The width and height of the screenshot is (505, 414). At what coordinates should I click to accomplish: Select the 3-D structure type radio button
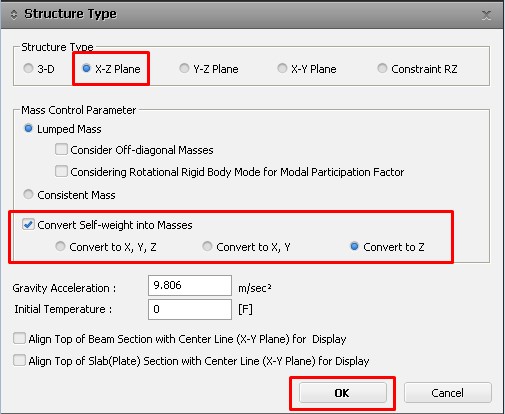[x=28, y=68]
